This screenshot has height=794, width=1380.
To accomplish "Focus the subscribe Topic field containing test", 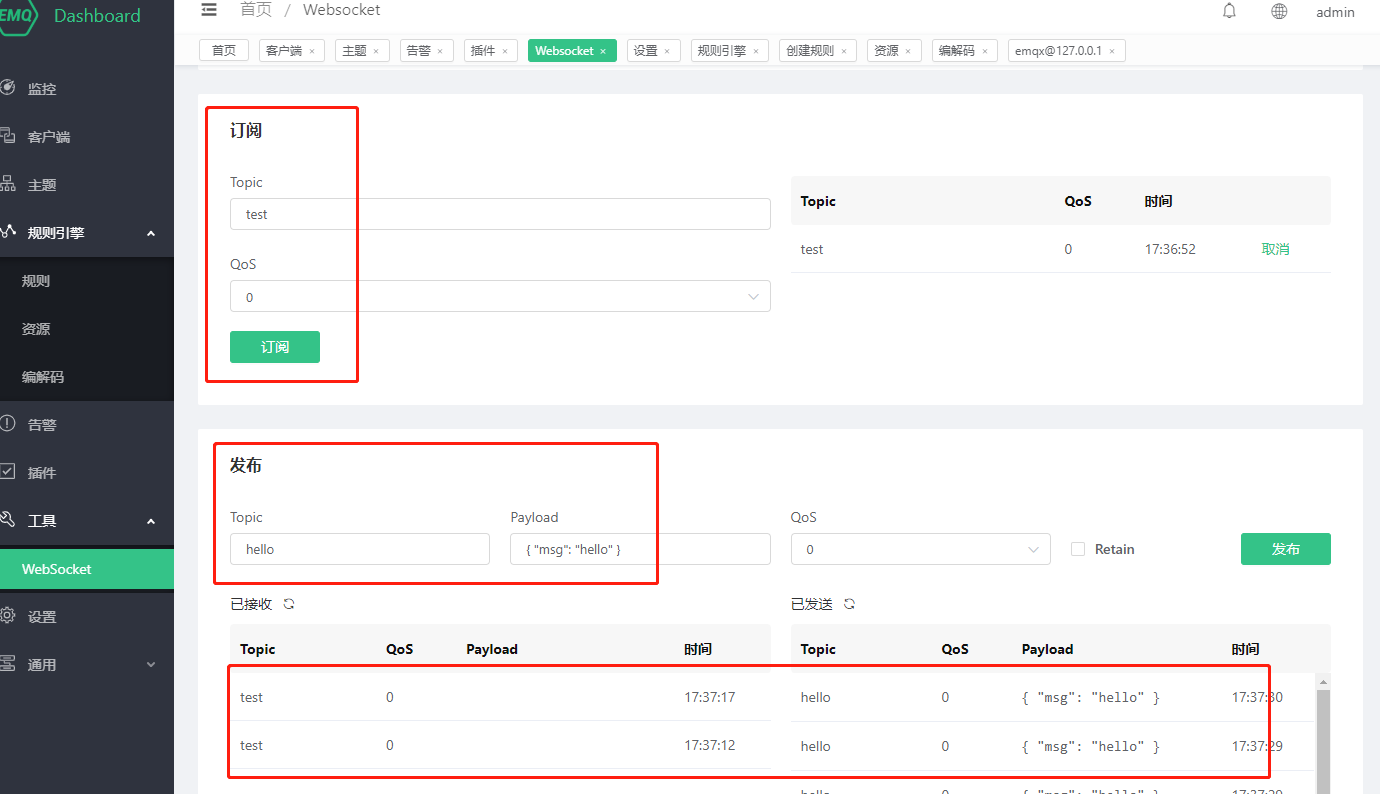I will 500,214.
